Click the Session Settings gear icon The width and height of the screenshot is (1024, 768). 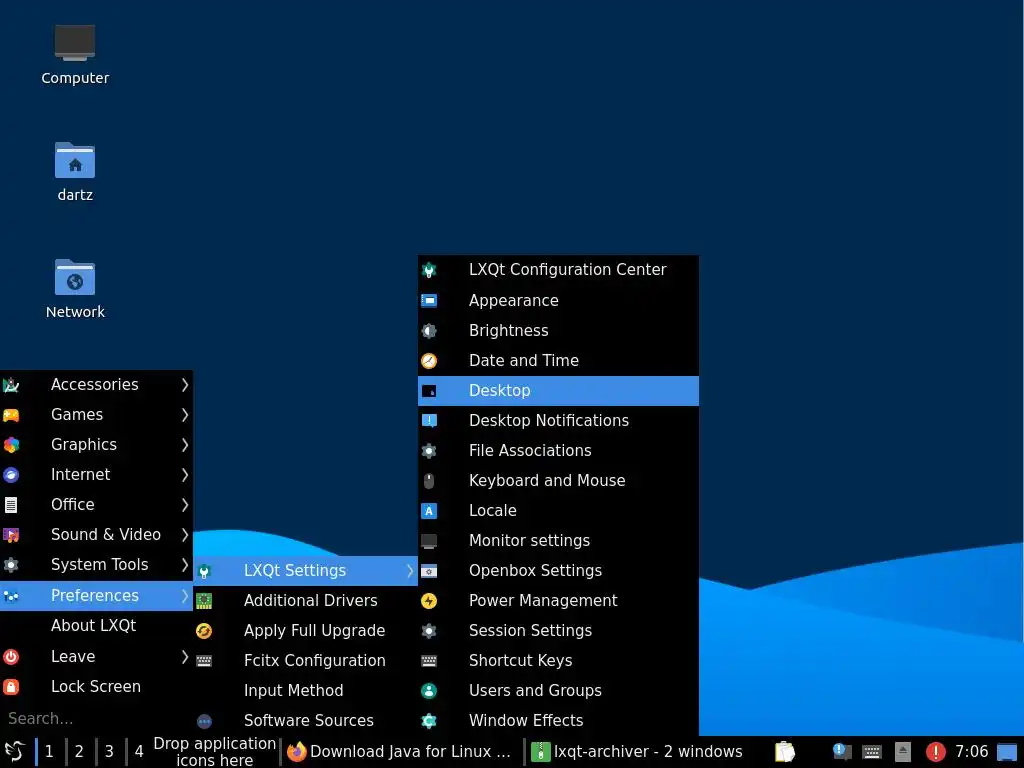coord(429,631)
